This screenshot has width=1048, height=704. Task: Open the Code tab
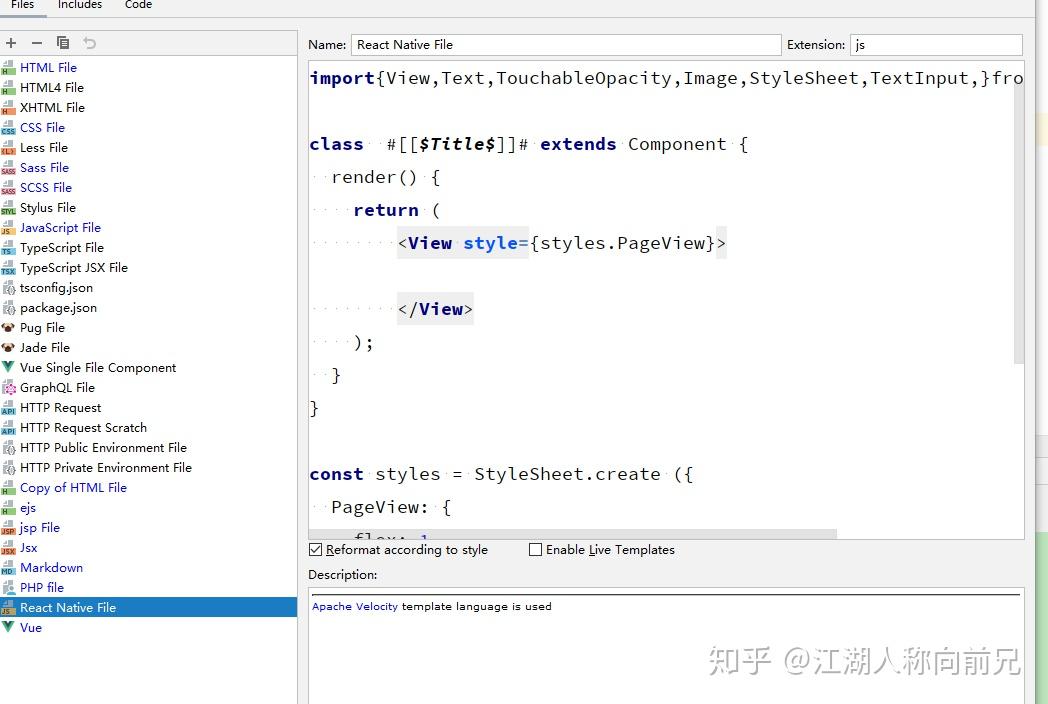coord(138,5)
